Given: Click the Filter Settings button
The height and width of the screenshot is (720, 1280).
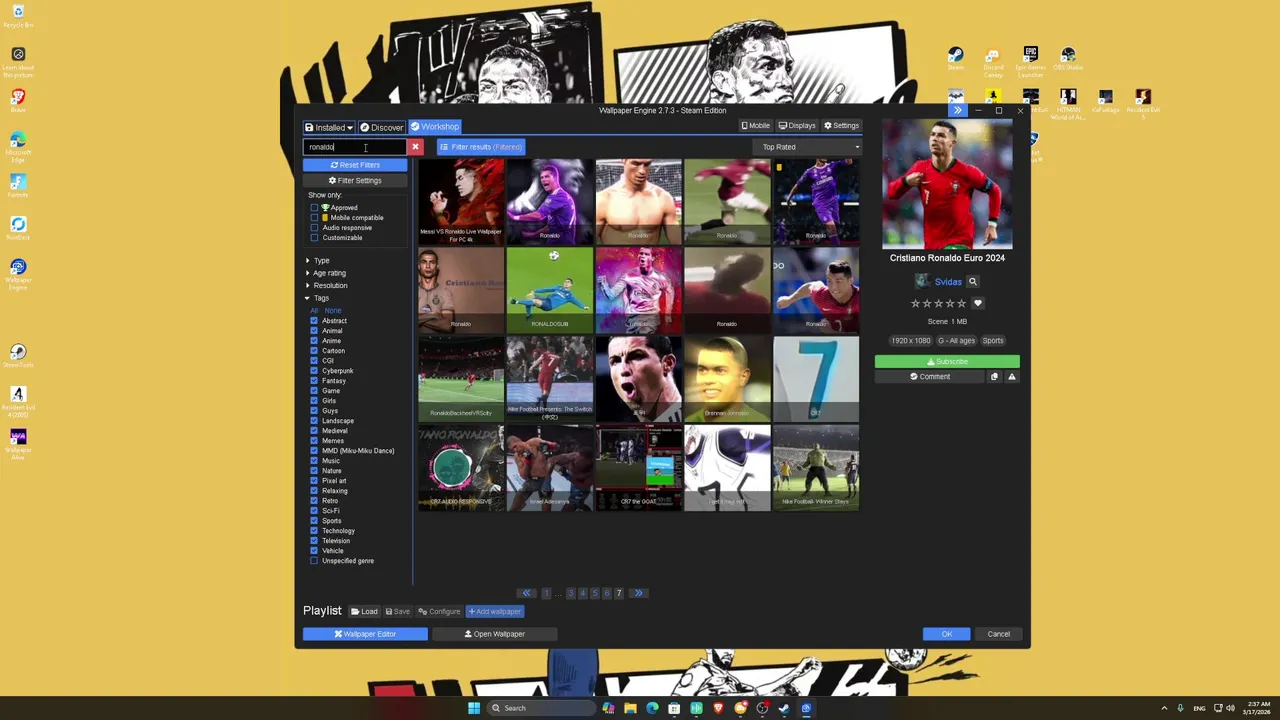Looking at the screenshot, I should 355,180.
